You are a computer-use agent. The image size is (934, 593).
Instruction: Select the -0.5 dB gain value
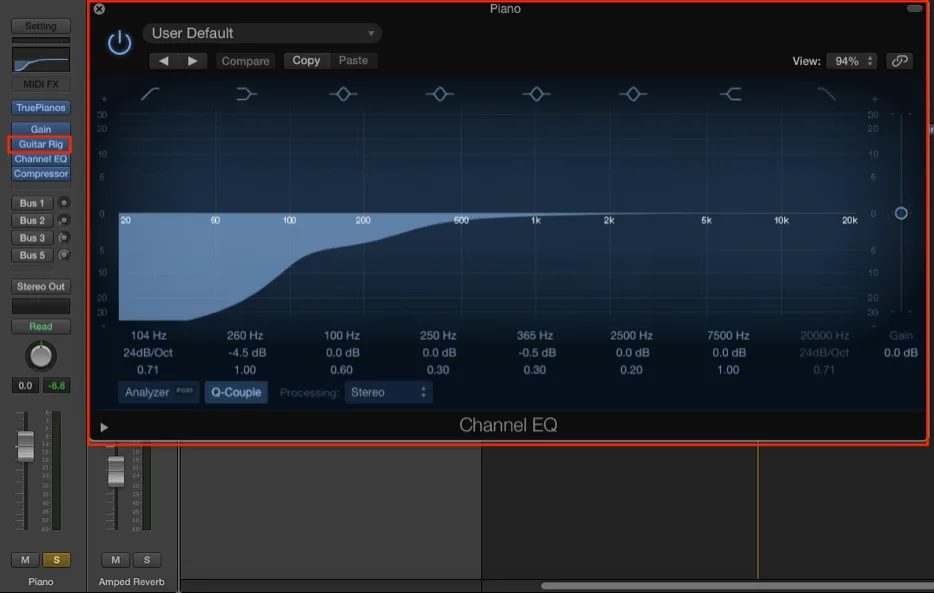(537, 352)
